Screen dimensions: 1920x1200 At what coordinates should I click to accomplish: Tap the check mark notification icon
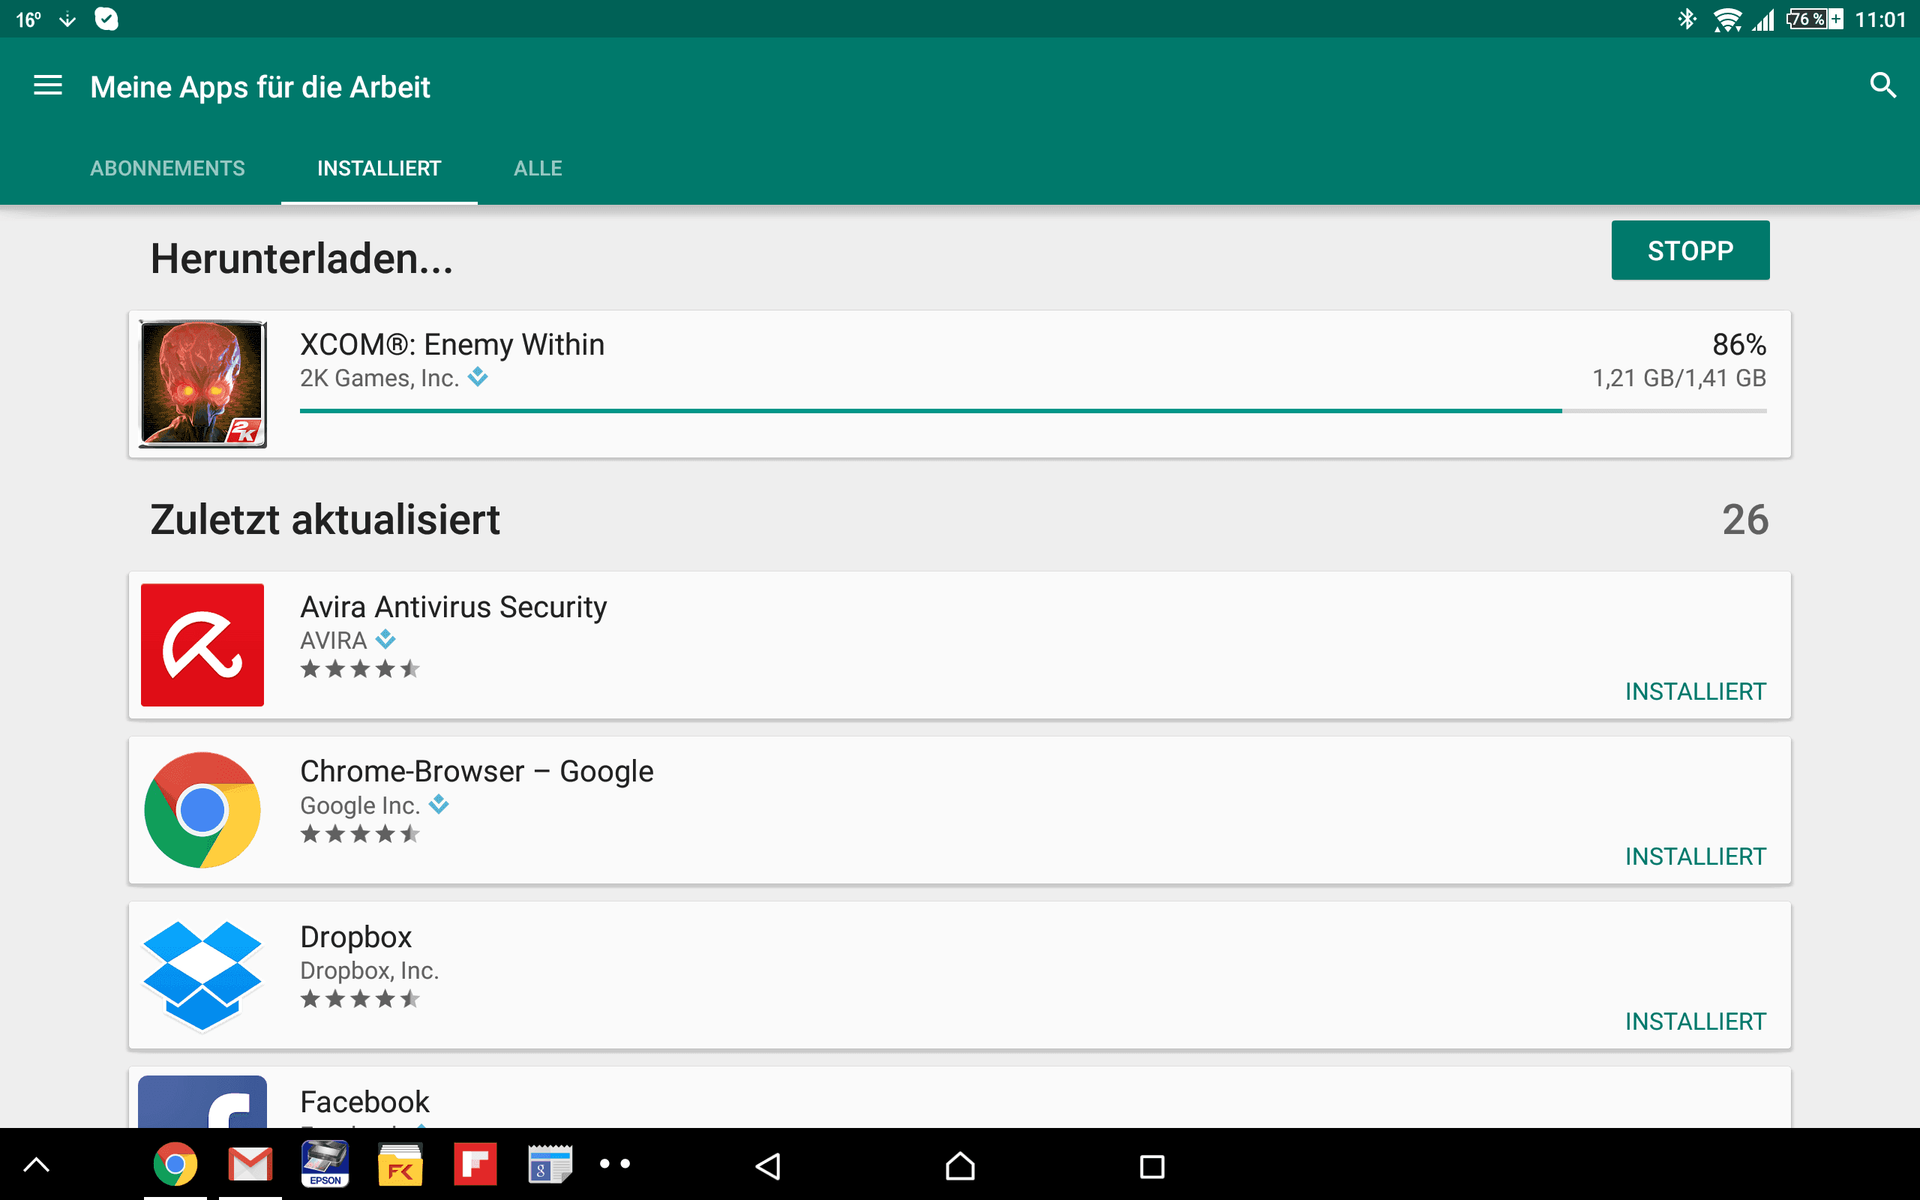coord(106,19)
